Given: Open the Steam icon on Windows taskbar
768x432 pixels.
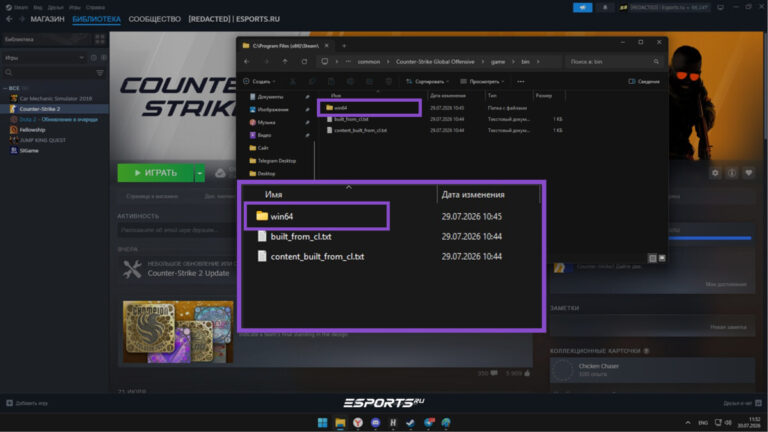Looking at the screenshot, I should (410, 422).
